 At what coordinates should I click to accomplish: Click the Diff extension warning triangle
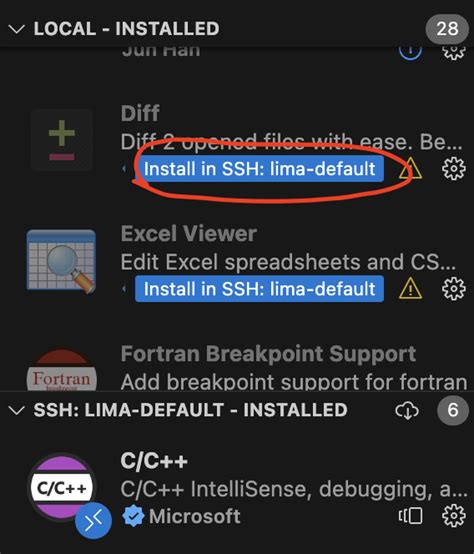click(x=410, y=169)
